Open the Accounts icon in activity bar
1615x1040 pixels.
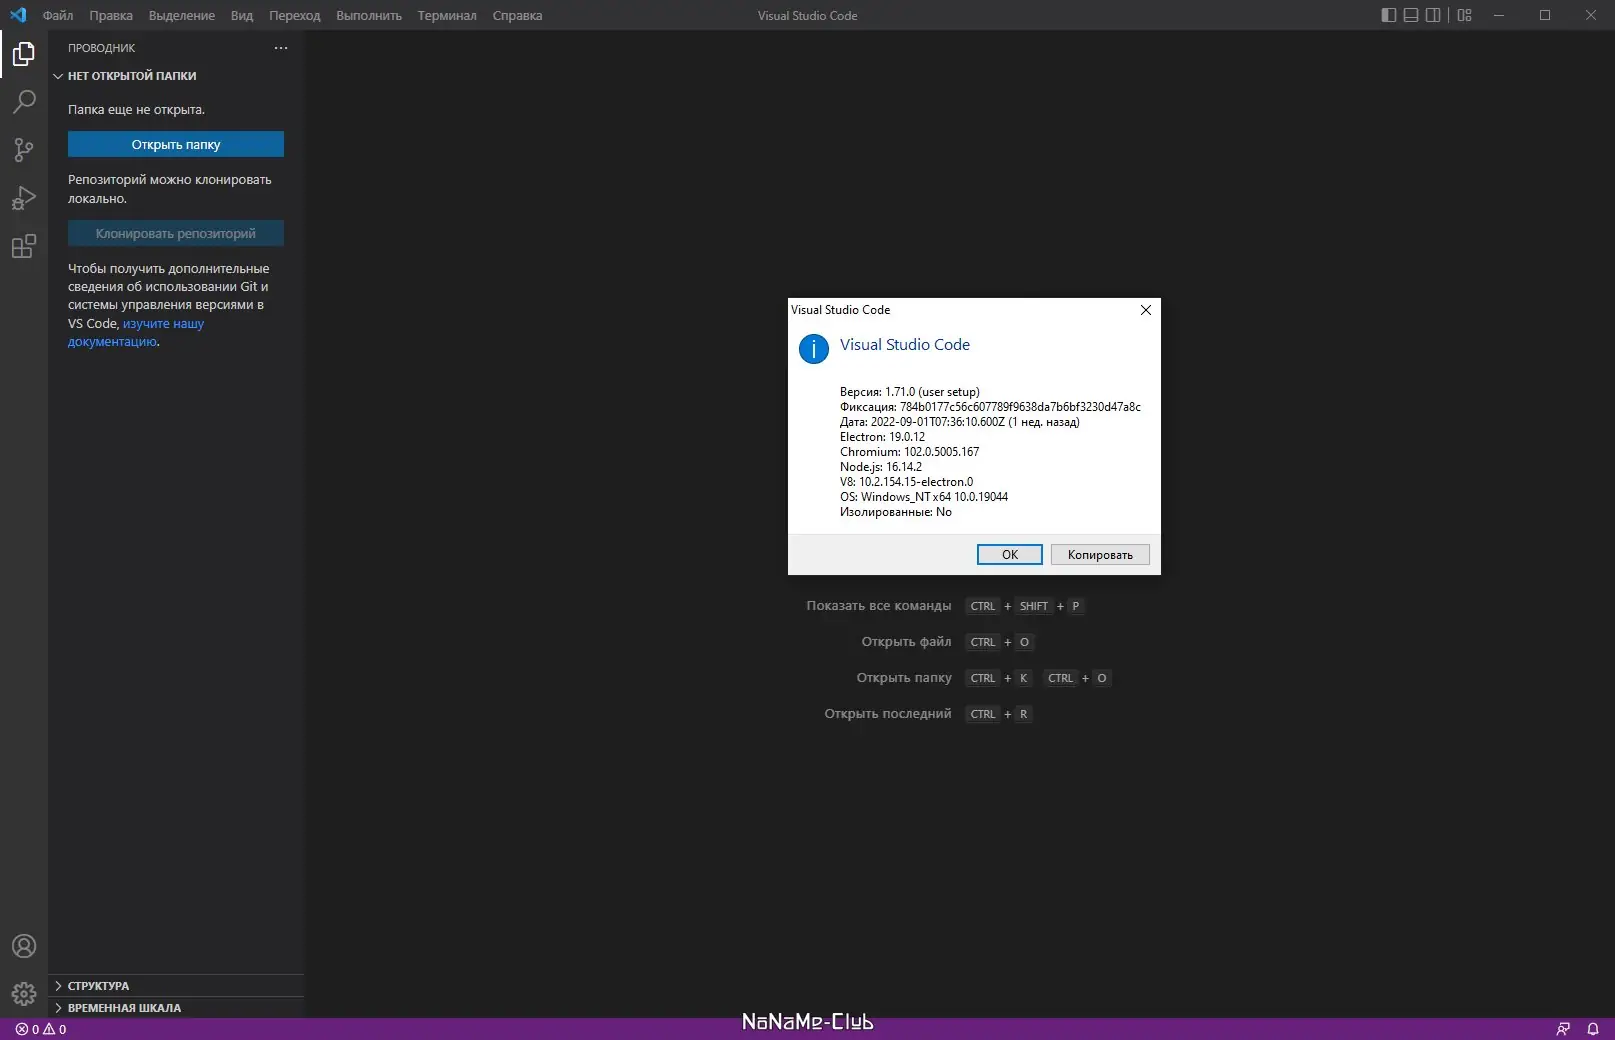[24, 946]
